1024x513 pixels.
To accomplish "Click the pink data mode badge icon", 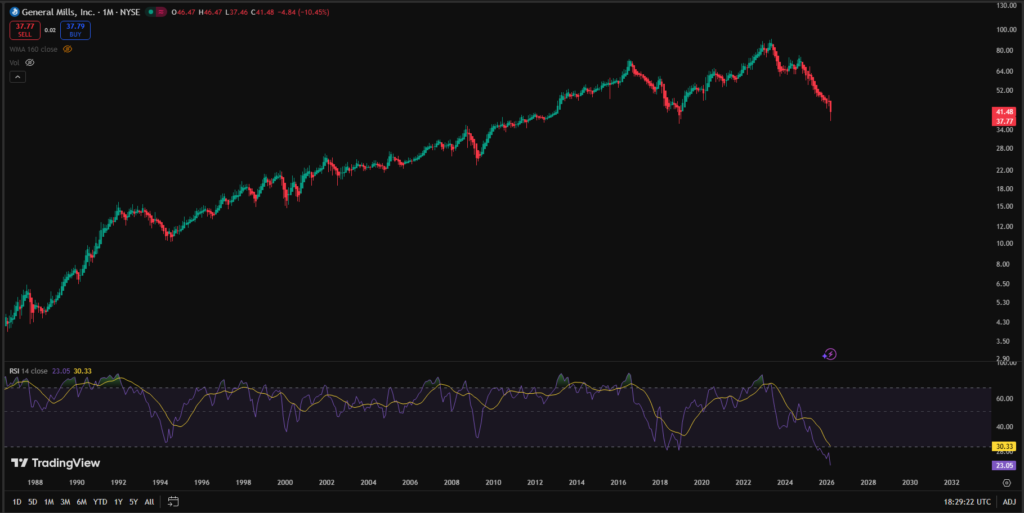I will (x=161, y=12).
